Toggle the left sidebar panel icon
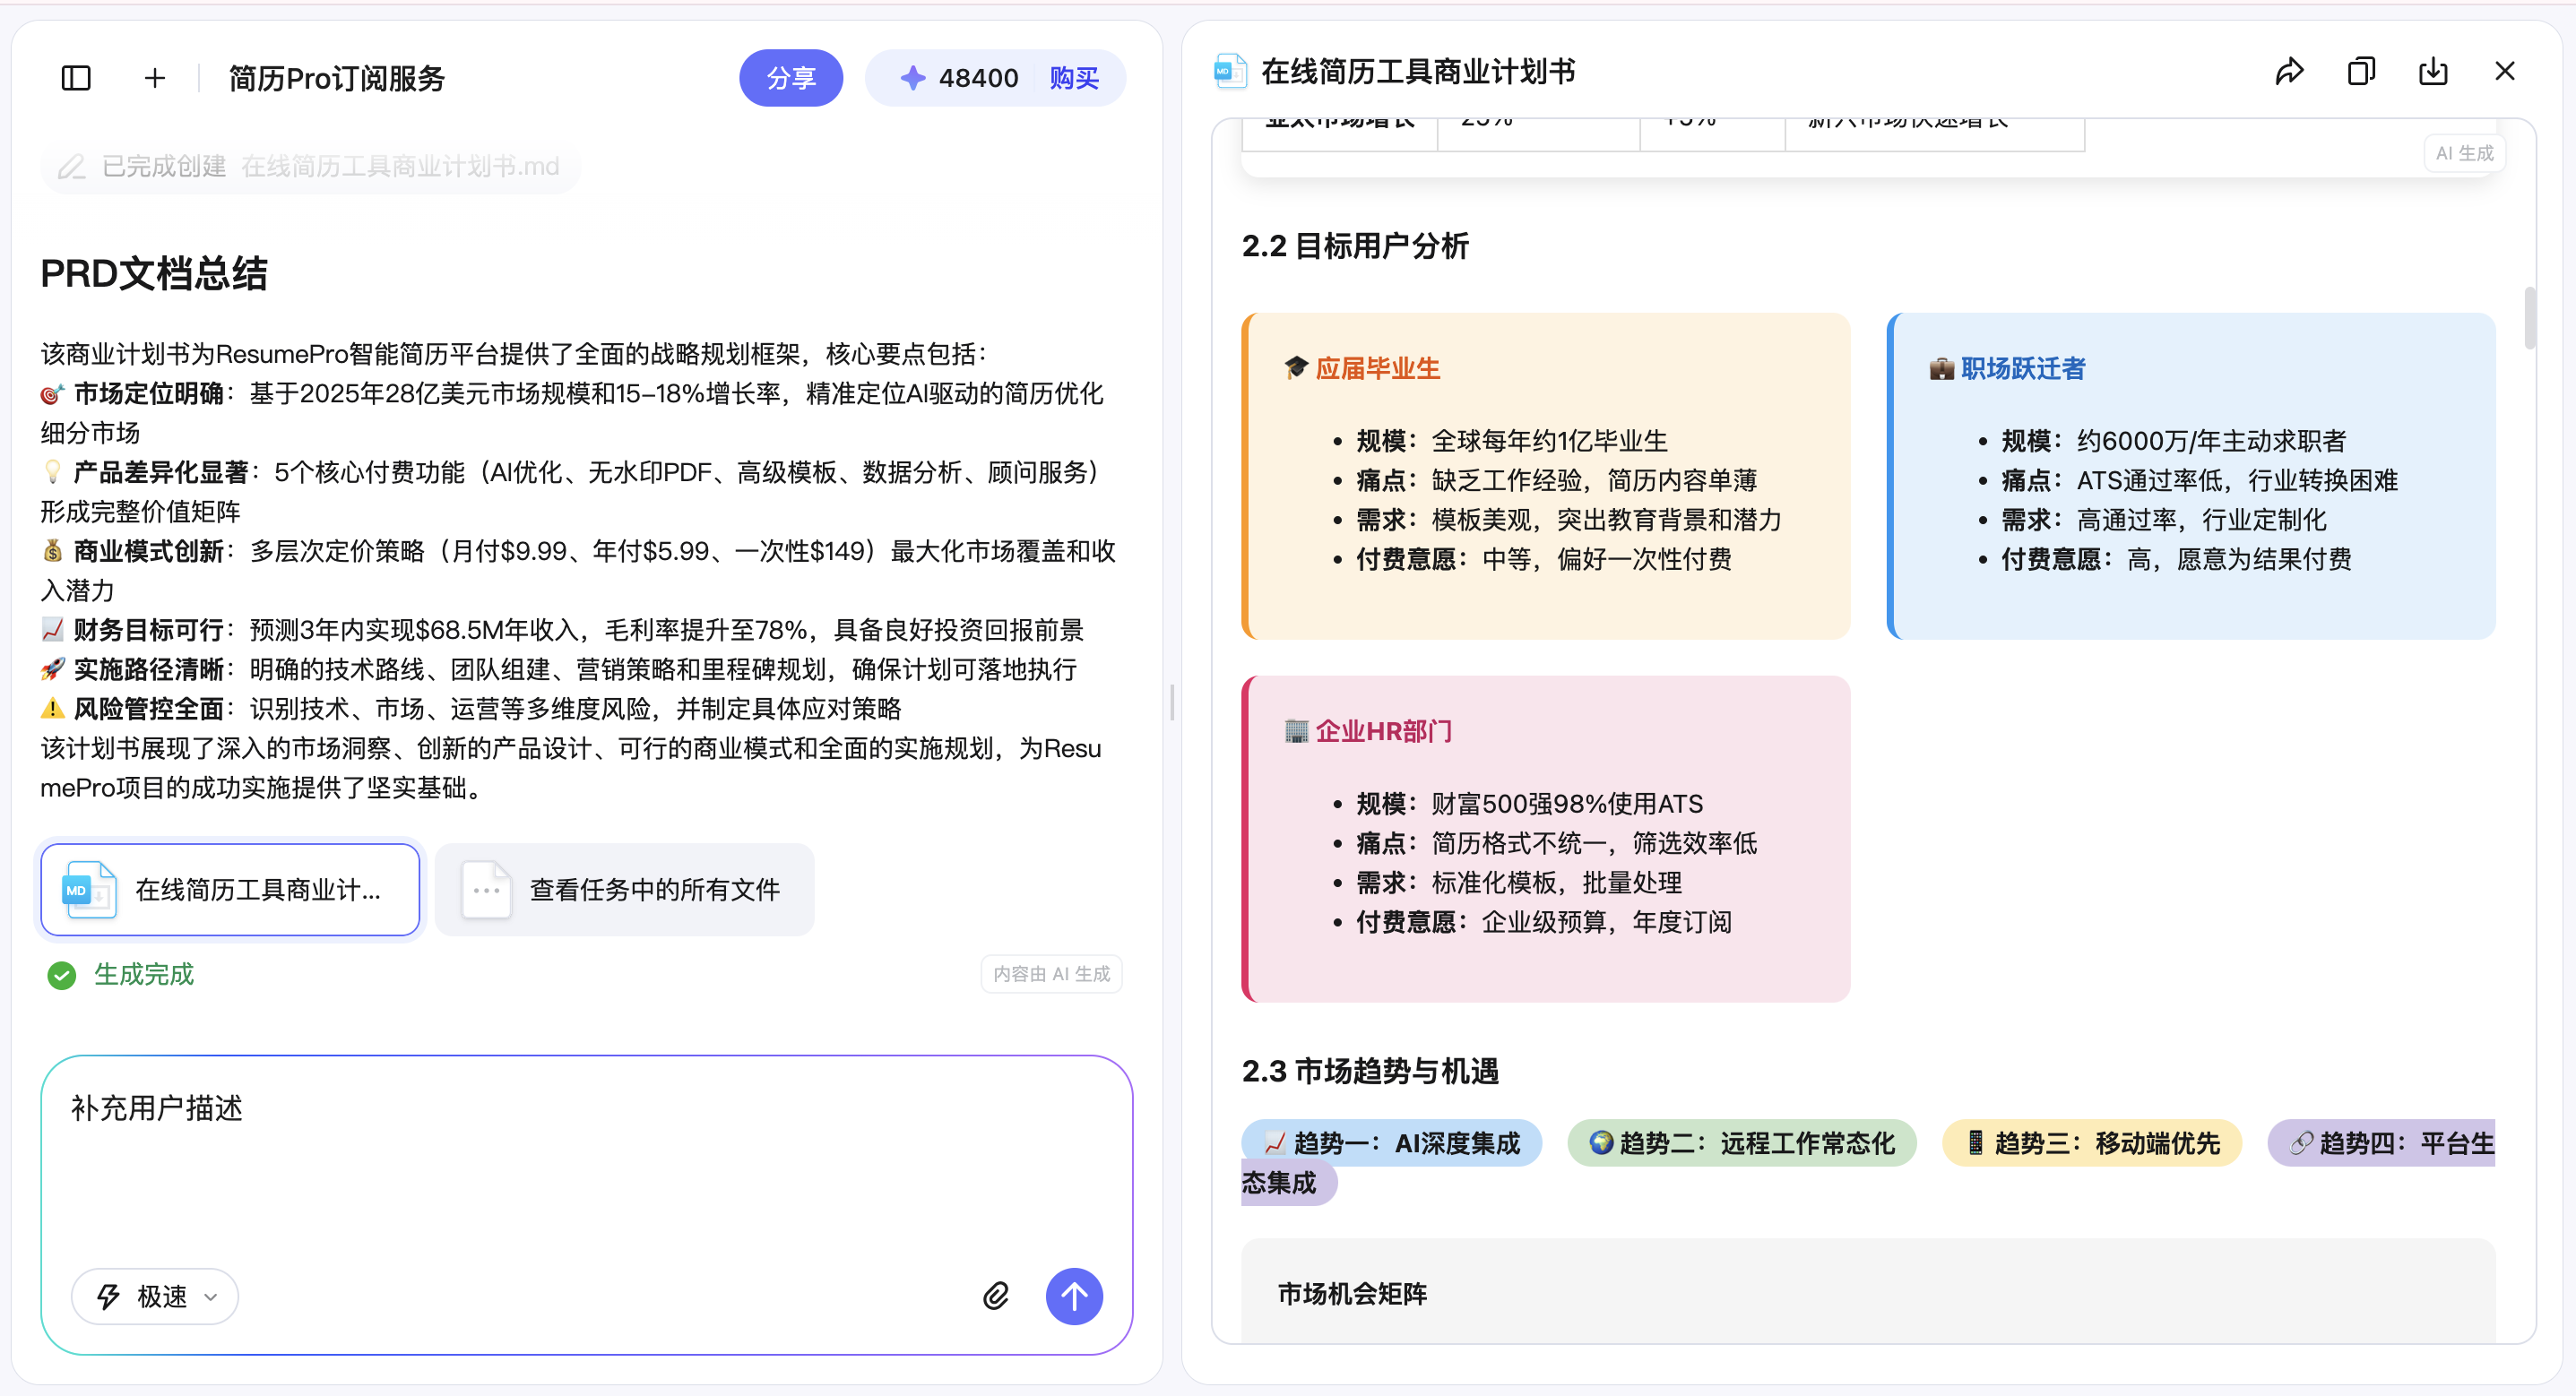This screenshot has width=2576, height=1396. click(x=76, y=78)
